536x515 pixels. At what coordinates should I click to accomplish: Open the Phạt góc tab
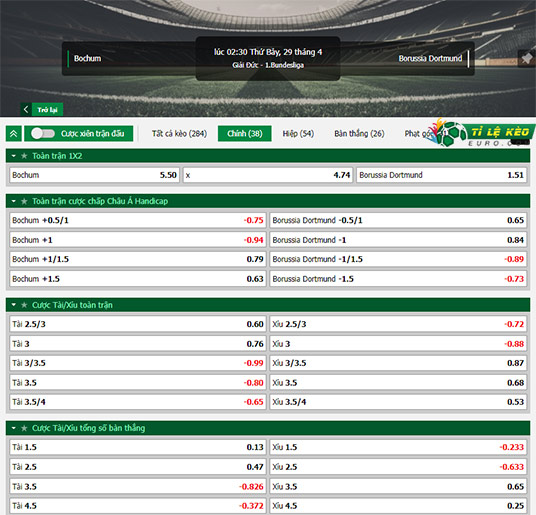pos(419,134)
